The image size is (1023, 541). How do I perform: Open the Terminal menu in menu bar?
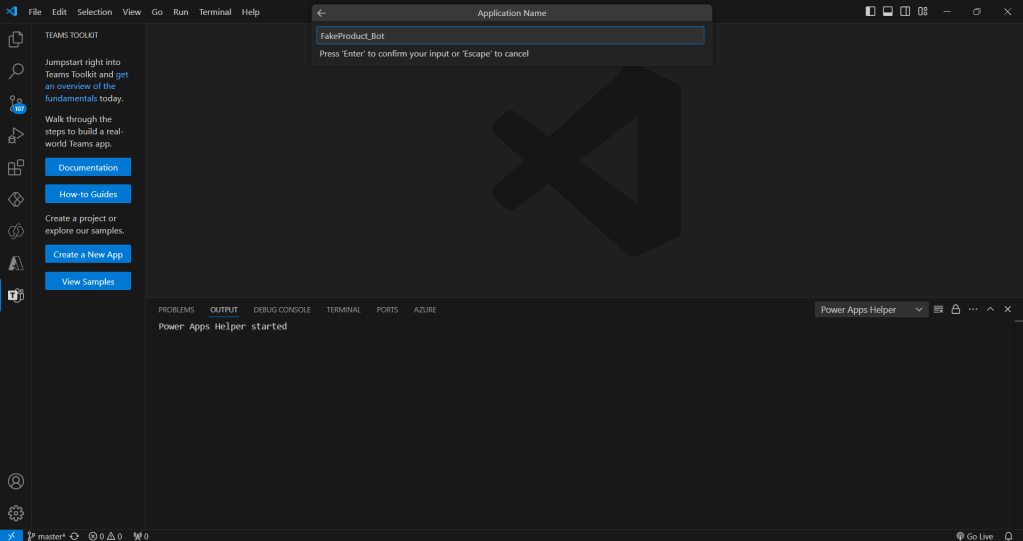[214, 12]
